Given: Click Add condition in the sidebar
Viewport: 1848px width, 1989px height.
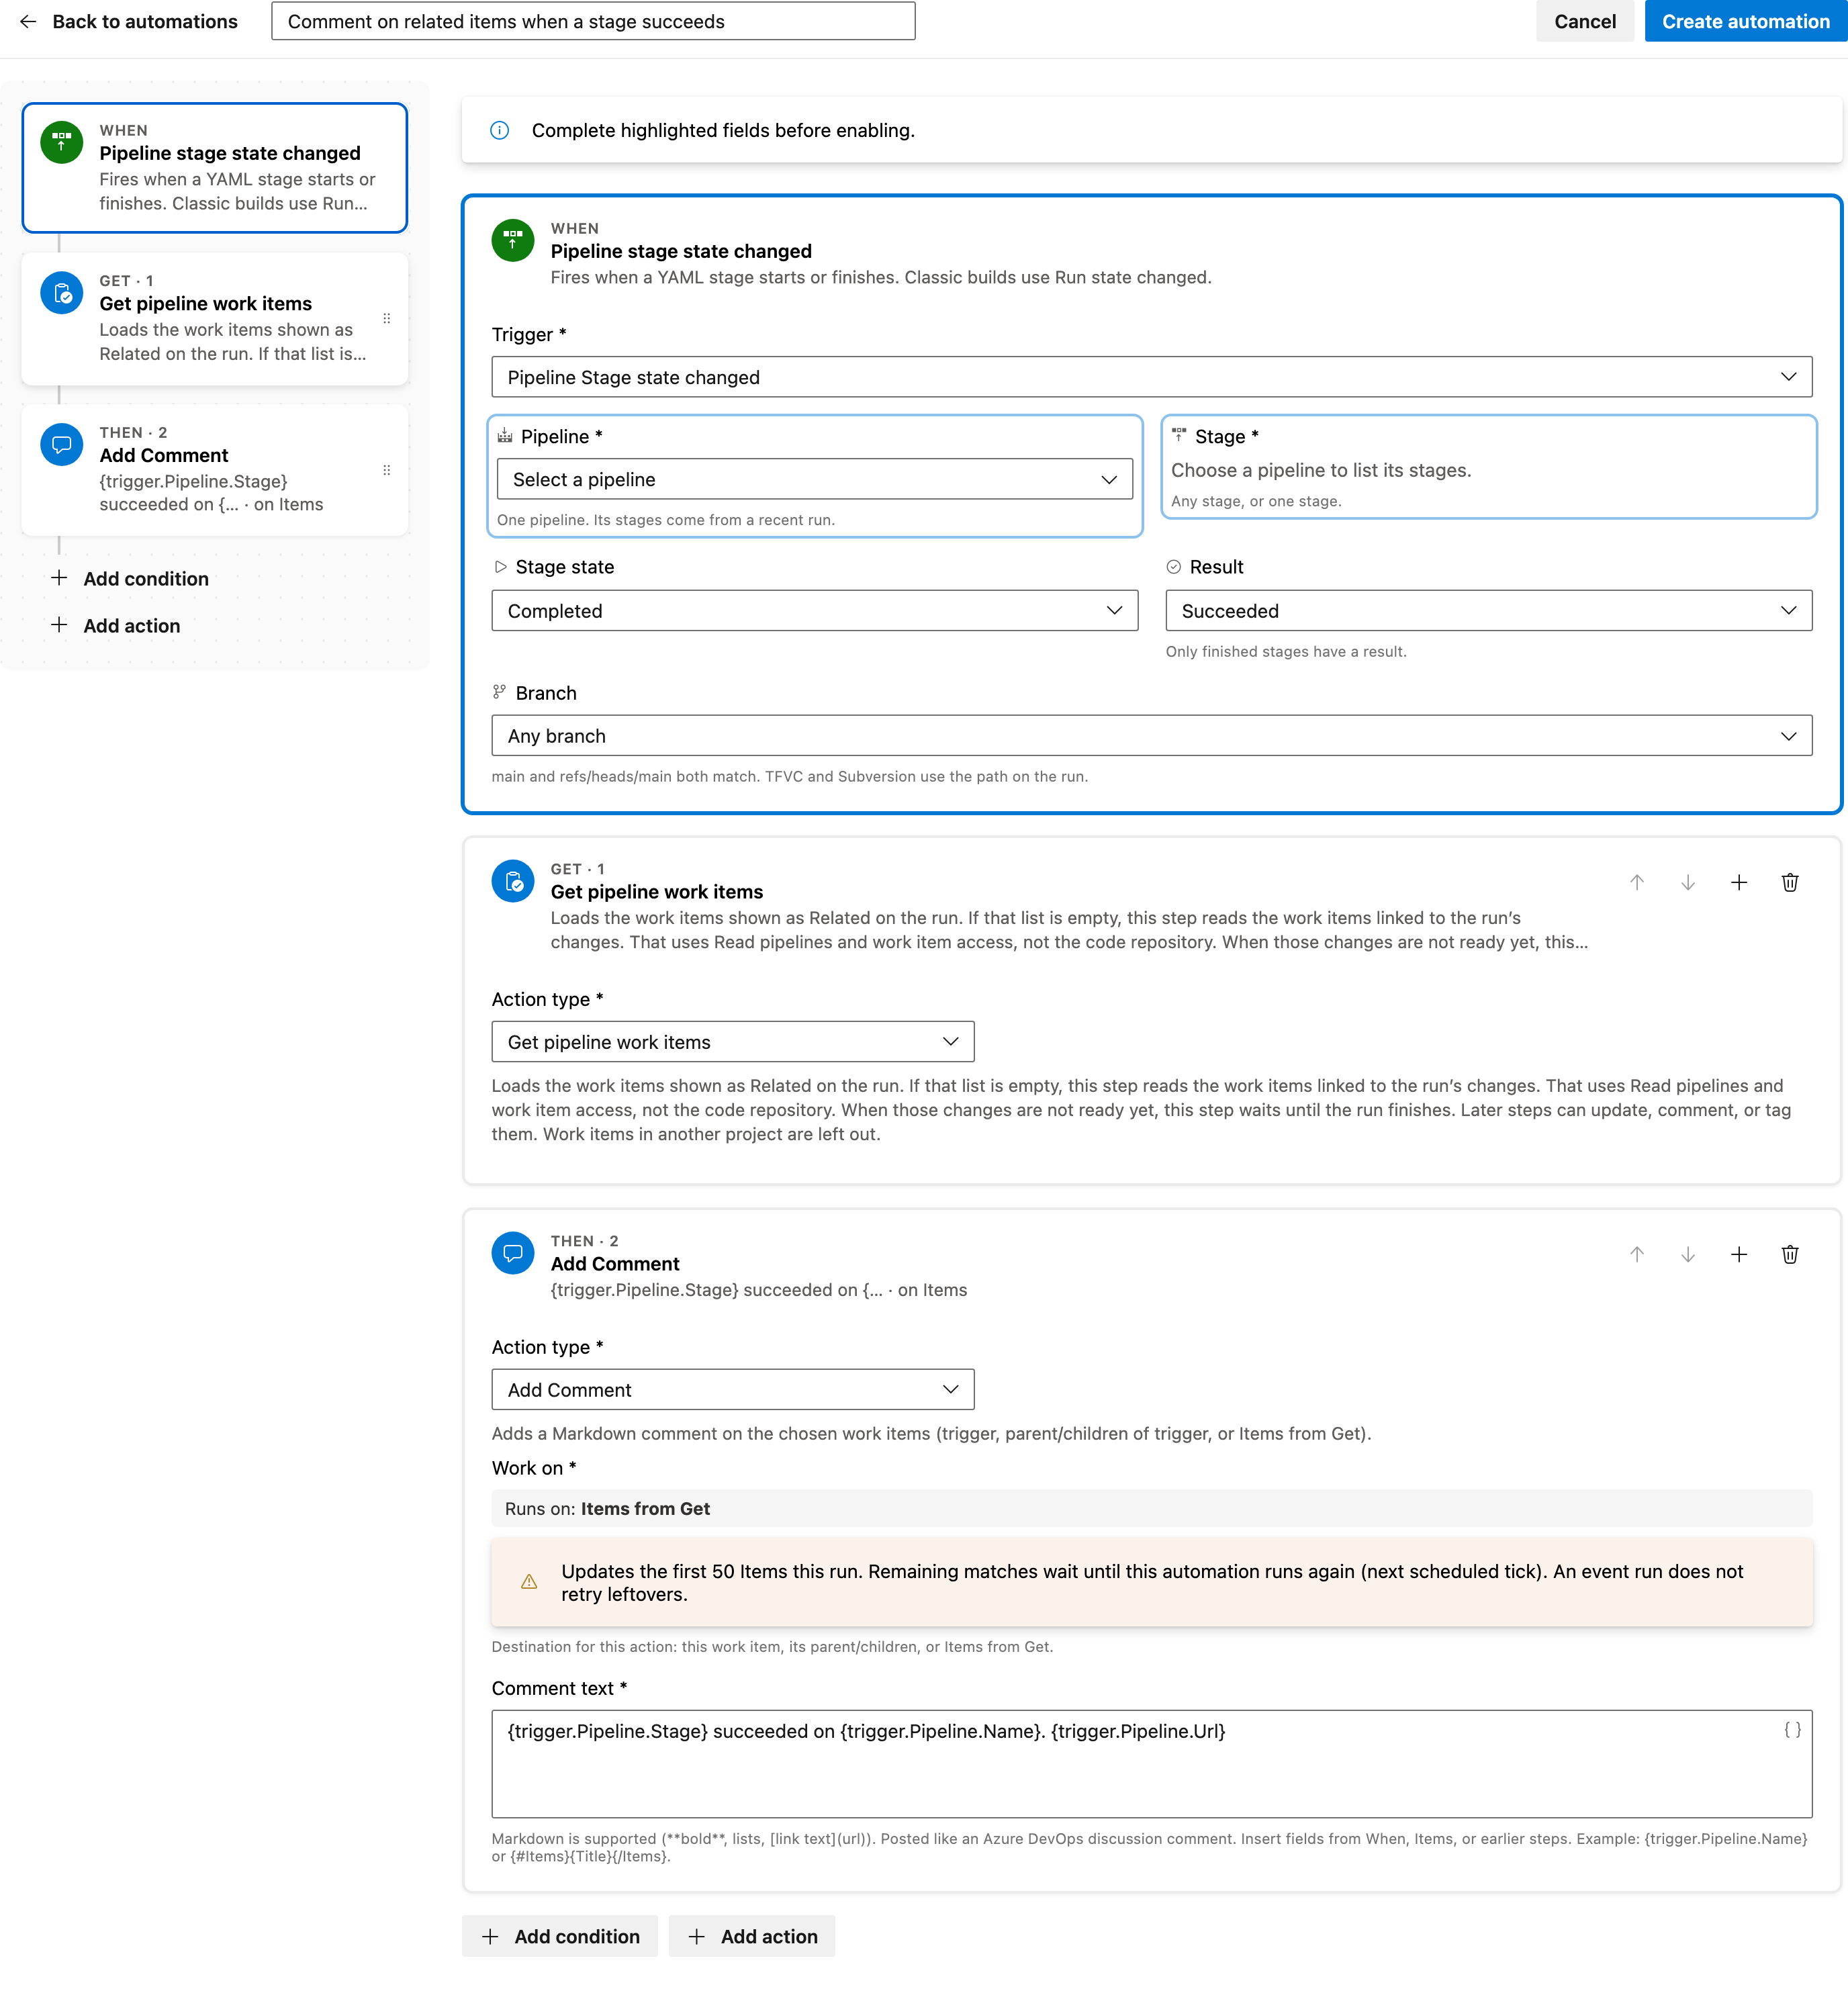Looking at the screenshot, I should [x=129, y=578].
